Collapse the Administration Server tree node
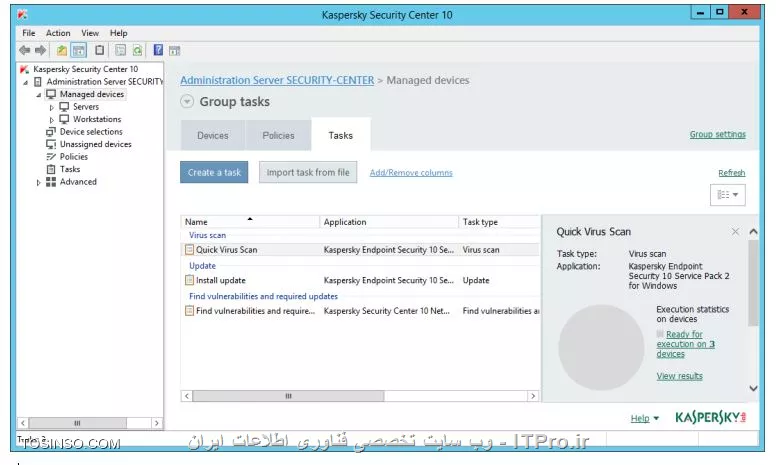The image size is (776, 465). 26,83
